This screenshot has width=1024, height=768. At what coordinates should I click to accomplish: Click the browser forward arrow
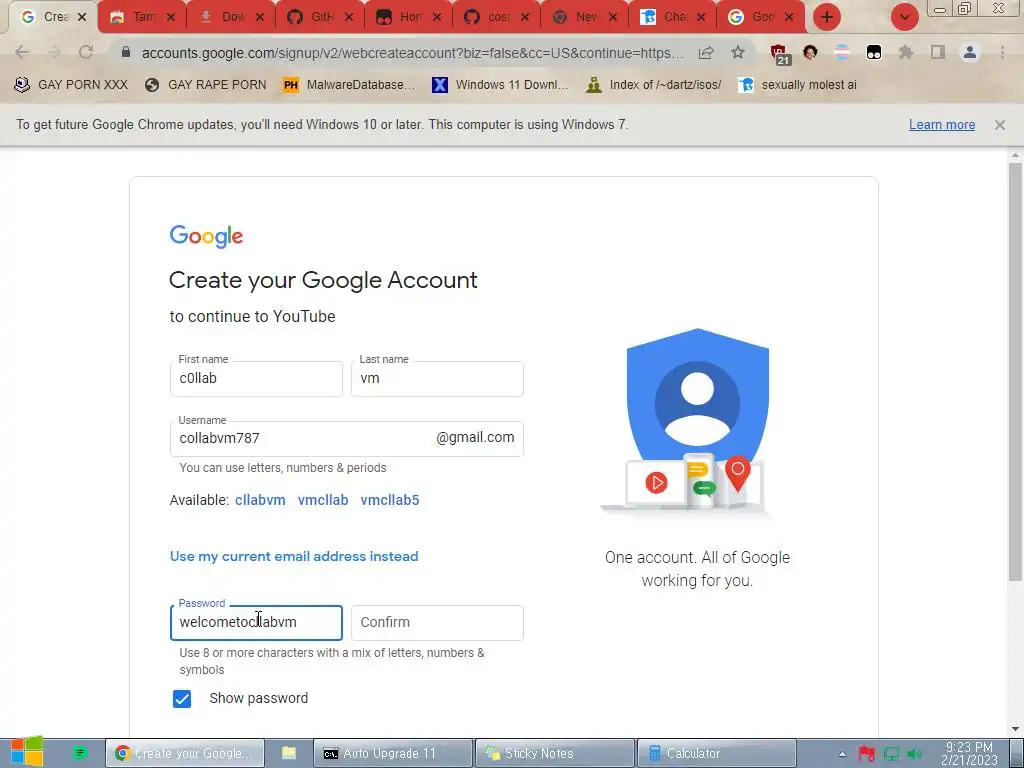[x=54, y=52]
